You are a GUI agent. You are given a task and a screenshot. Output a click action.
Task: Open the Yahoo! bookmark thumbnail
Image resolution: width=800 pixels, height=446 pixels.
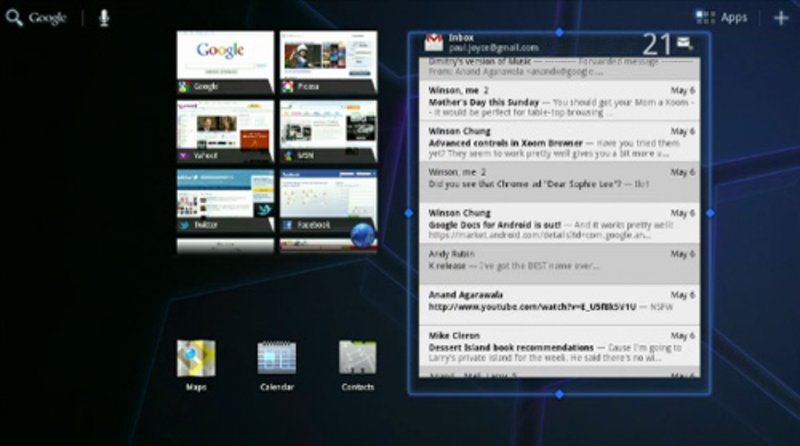point(225,132)
